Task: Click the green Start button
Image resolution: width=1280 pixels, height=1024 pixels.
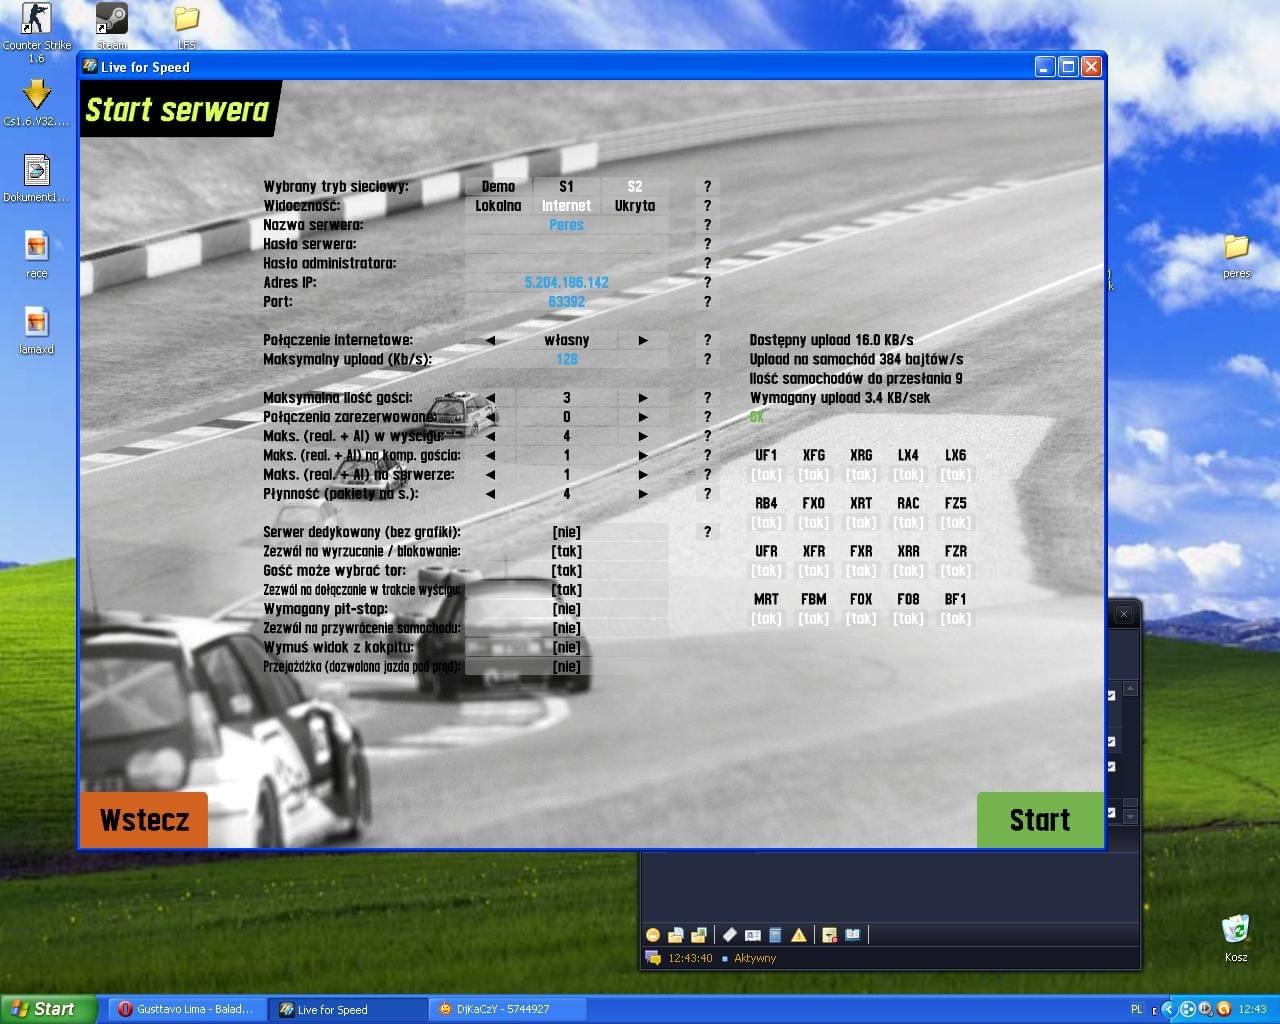Action: (x=1040, y=820)
